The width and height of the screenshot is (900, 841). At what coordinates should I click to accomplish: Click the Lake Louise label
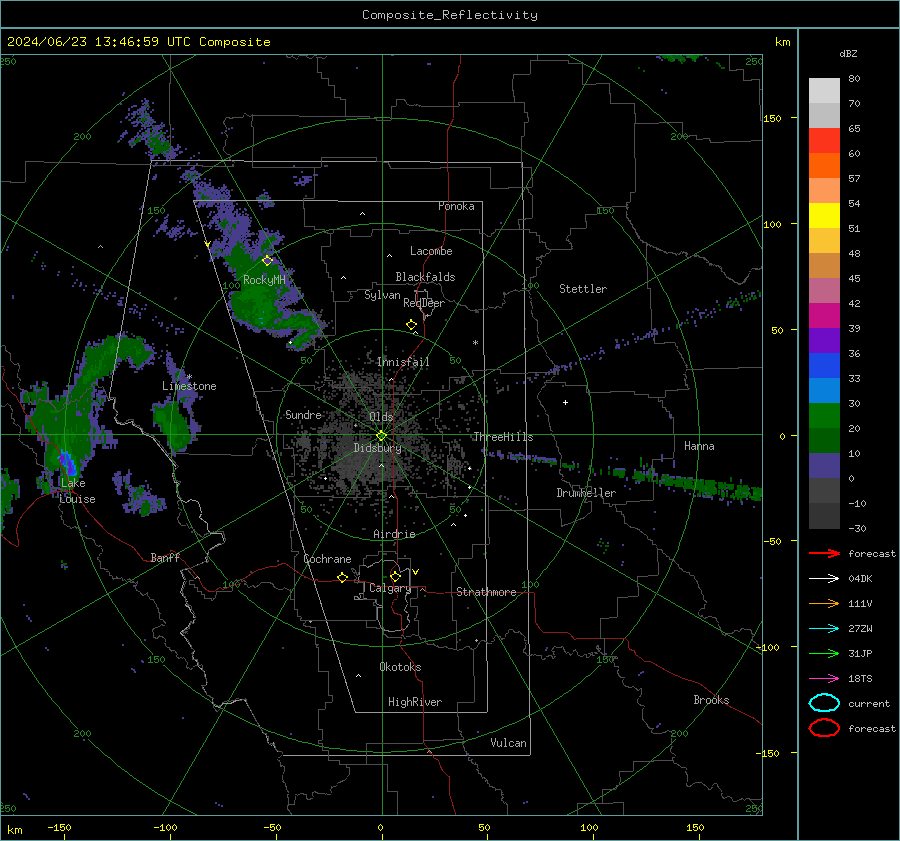(x=77, y=491)
